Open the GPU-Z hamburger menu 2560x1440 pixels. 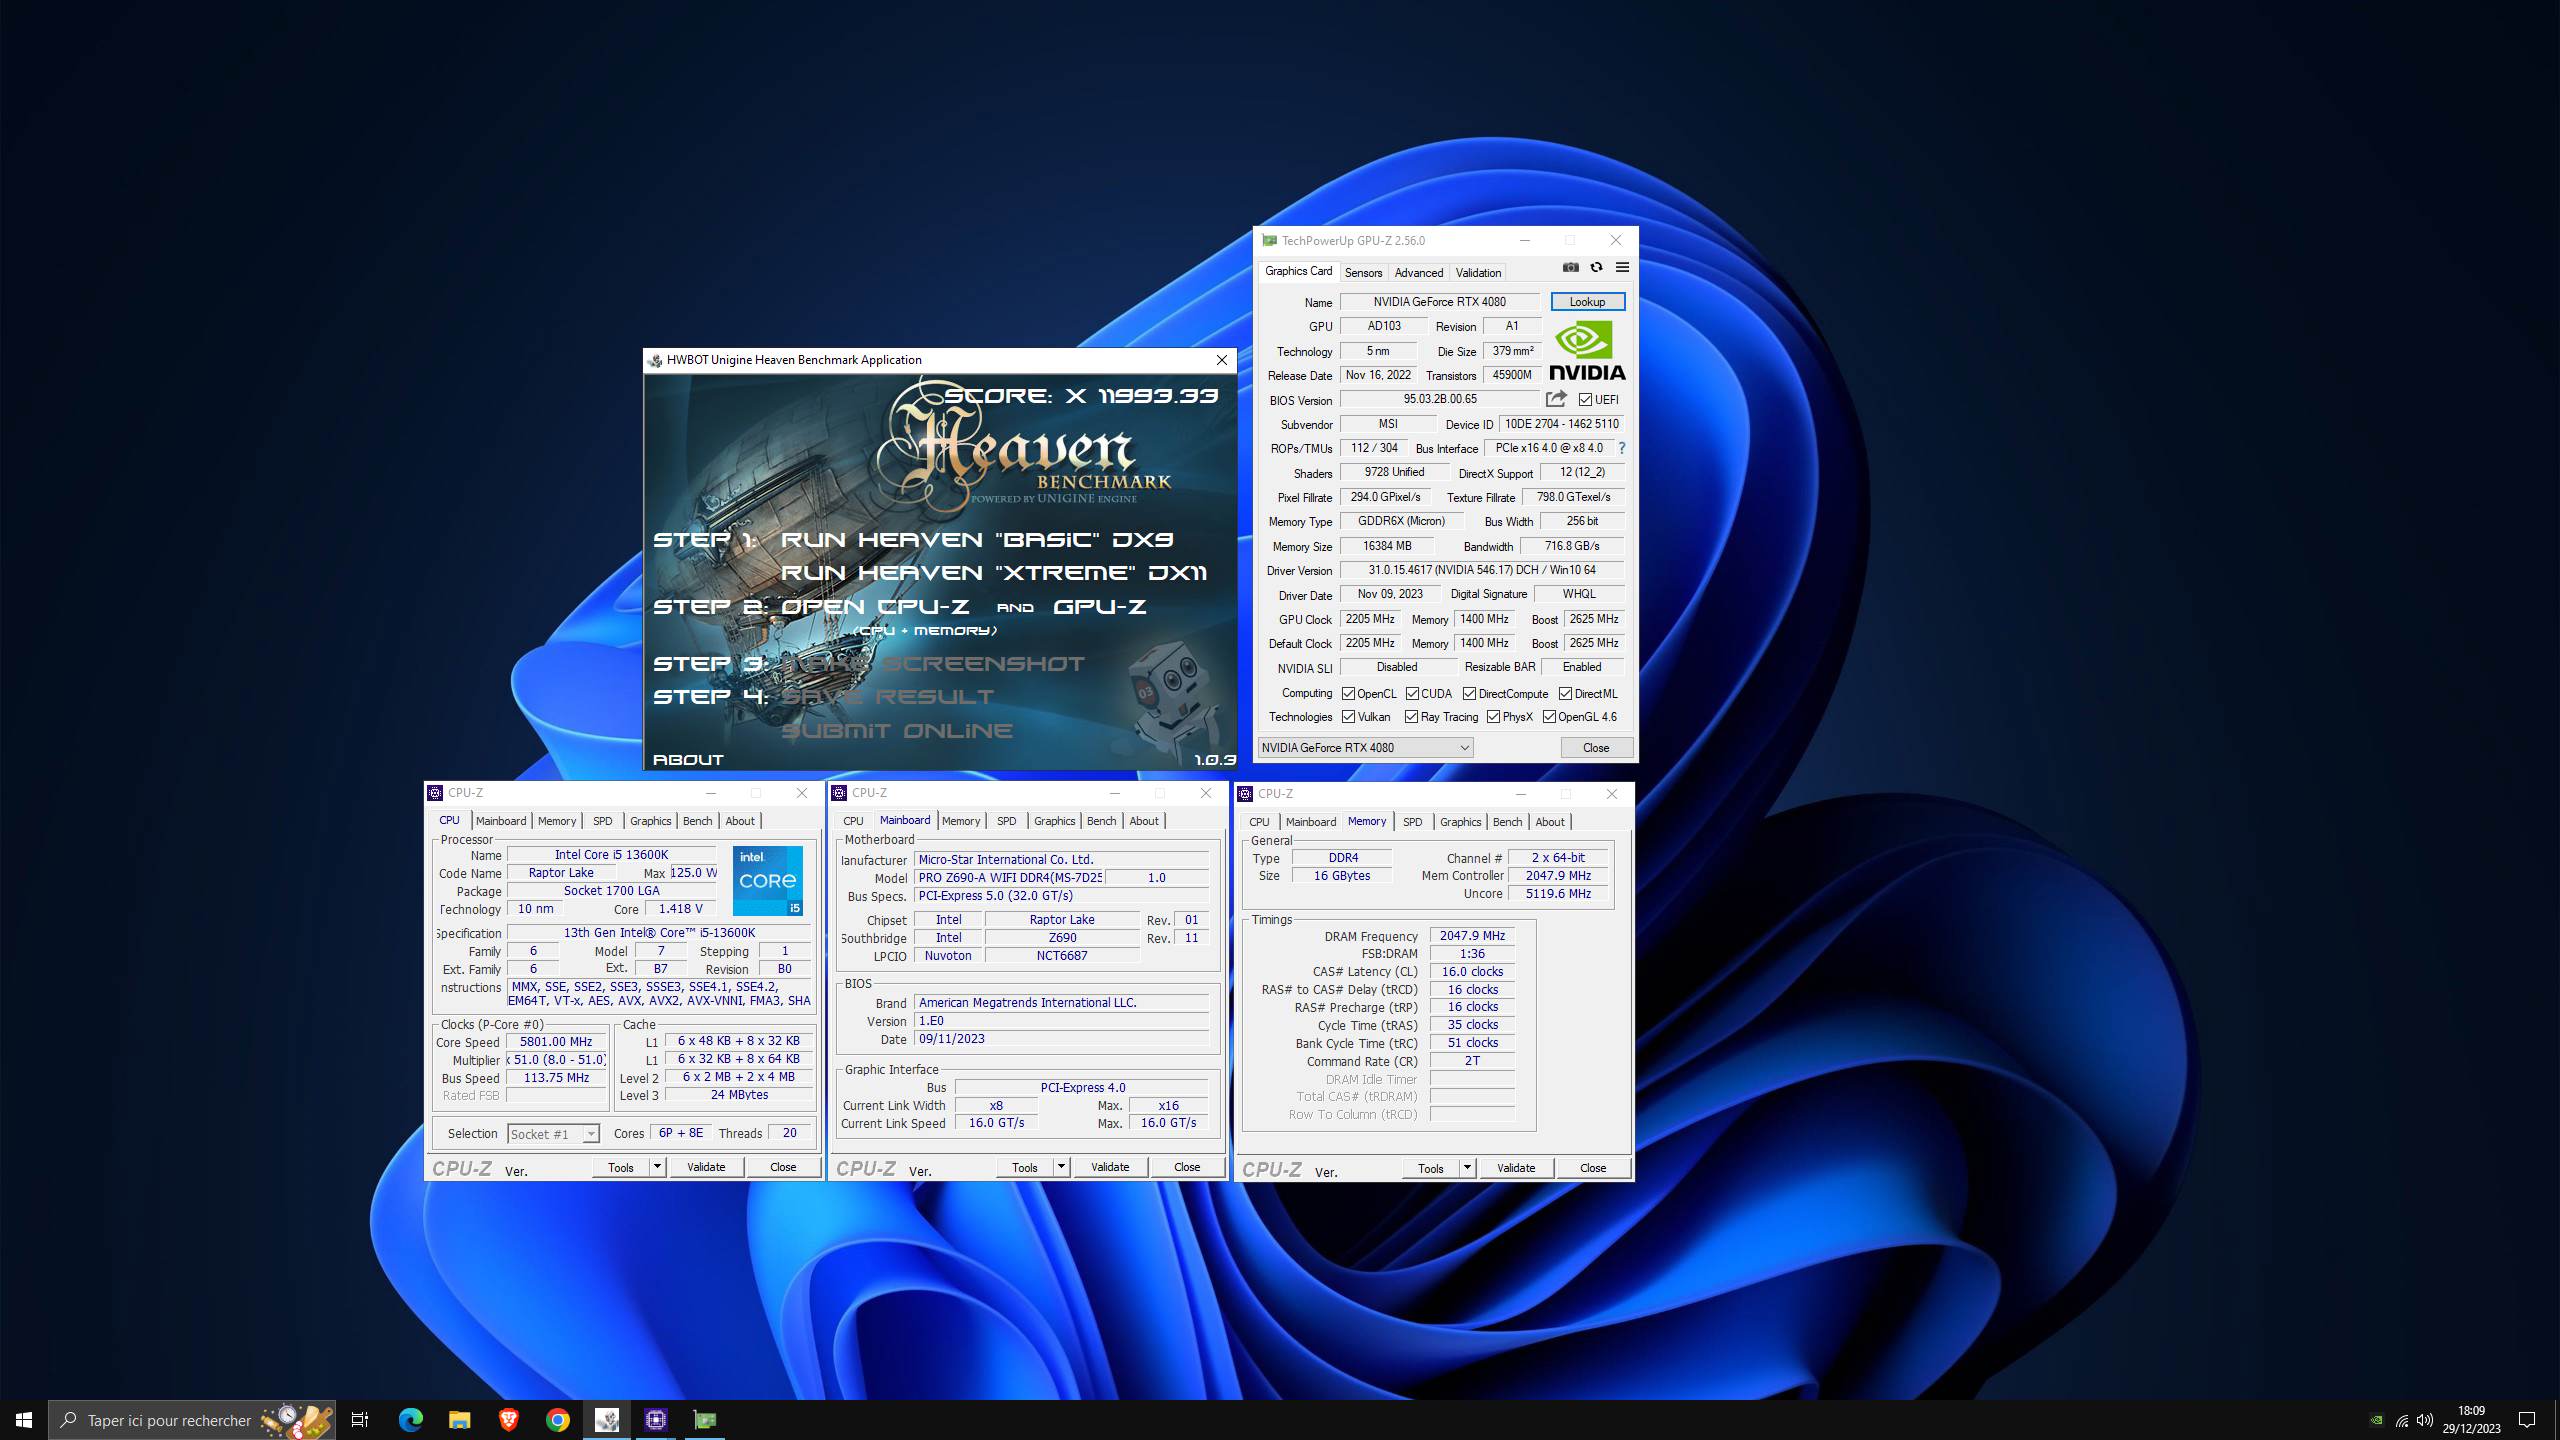point(1622,268)
